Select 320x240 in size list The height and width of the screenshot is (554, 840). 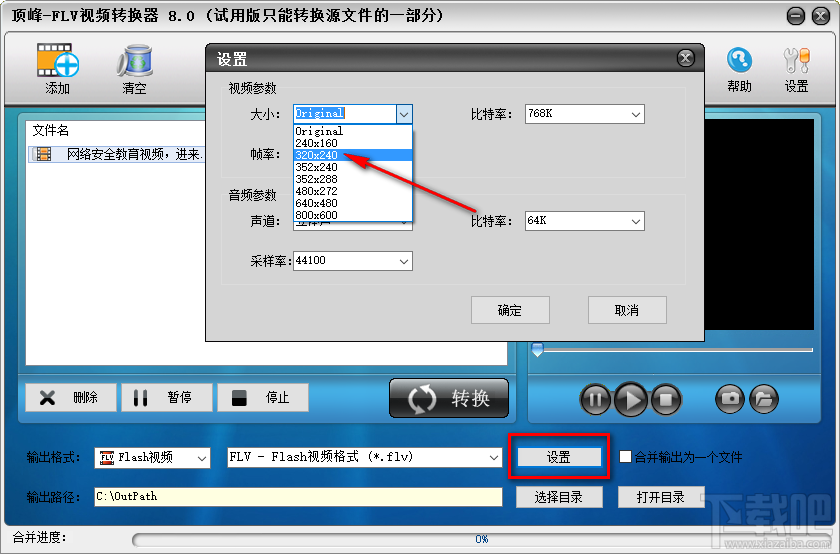pos(353,155)
